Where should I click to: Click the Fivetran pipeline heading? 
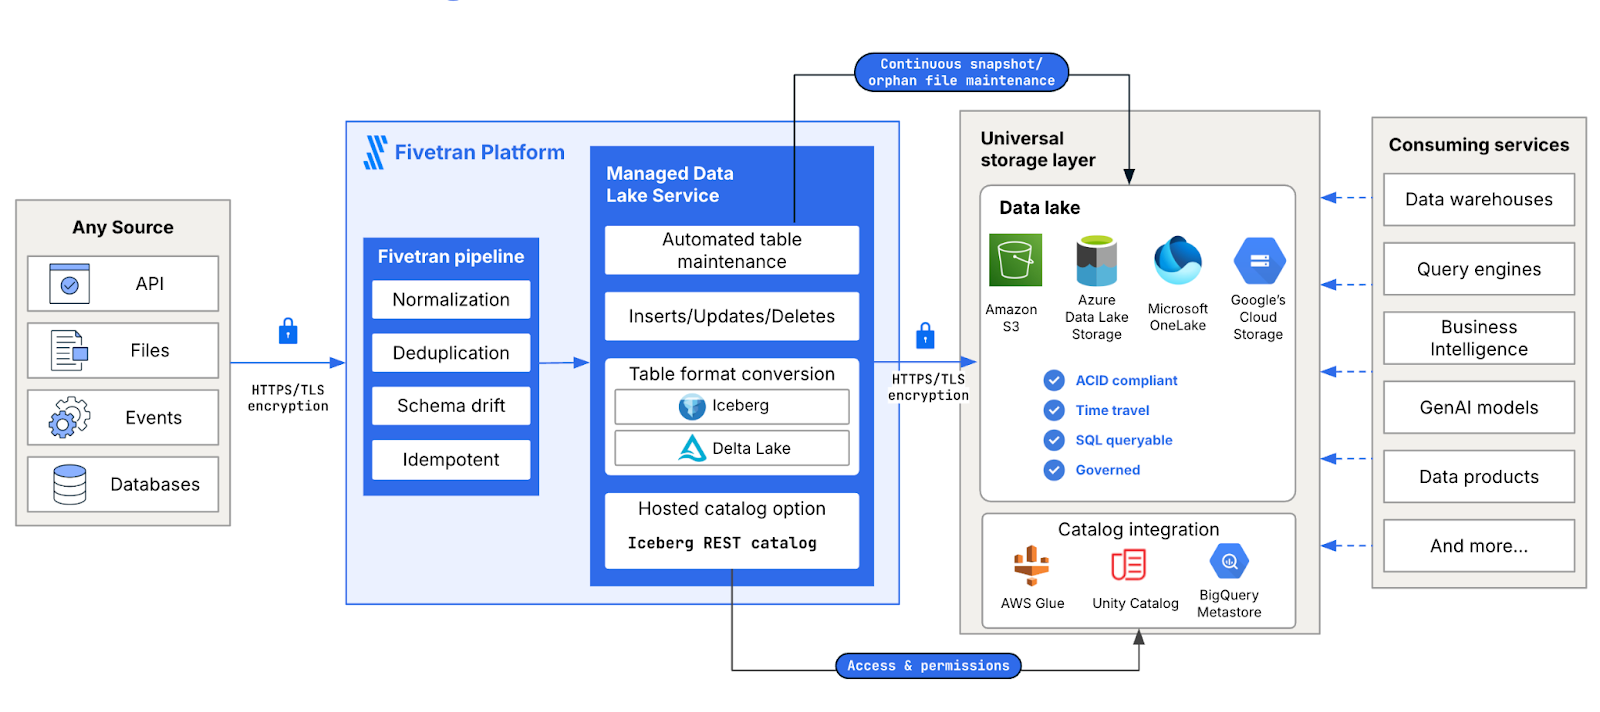coord(451,256)
